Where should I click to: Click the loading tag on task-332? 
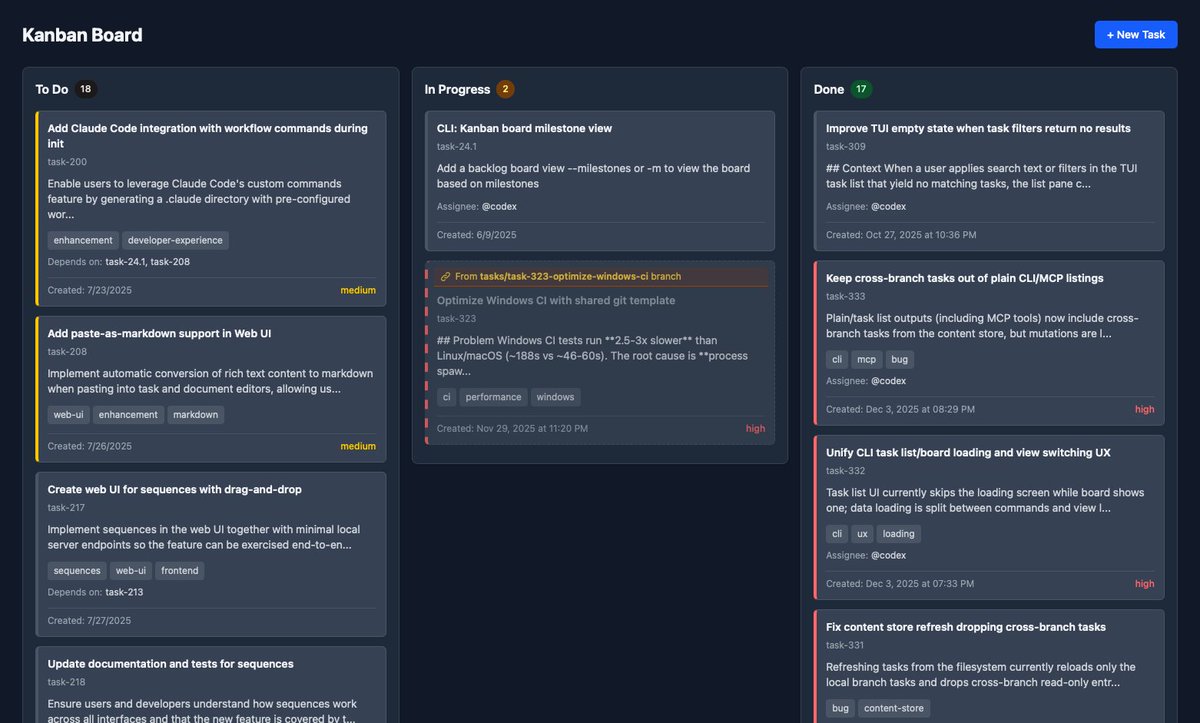[899, 534]
